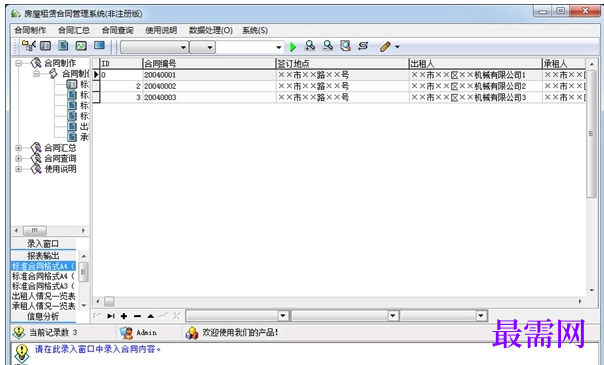Click the tree-structure icon in the toolbar
The width and height of the screenshot is (604, 365).
(29, 46)
